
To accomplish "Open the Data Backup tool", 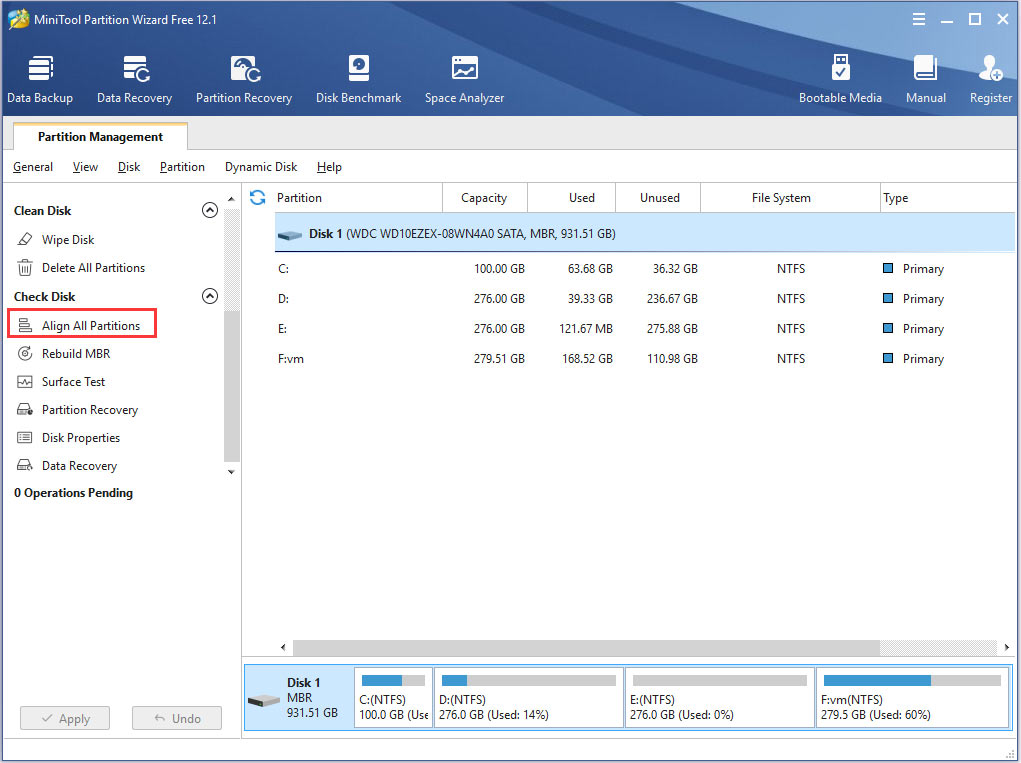I will [x=40, y=79].
